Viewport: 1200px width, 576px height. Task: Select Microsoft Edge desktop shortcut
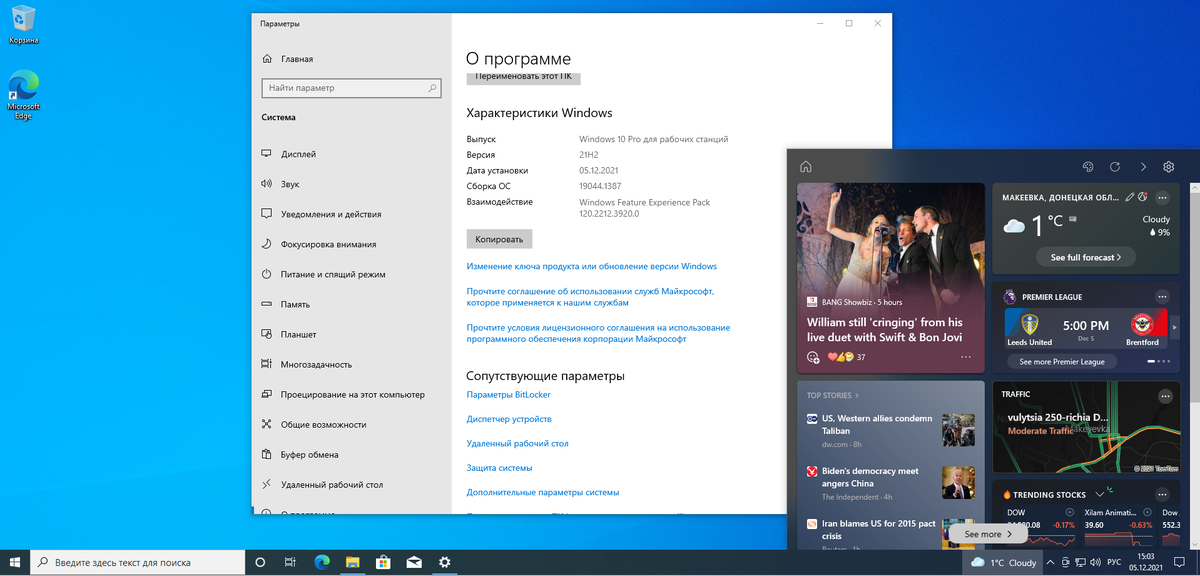[x=24, y=96]
